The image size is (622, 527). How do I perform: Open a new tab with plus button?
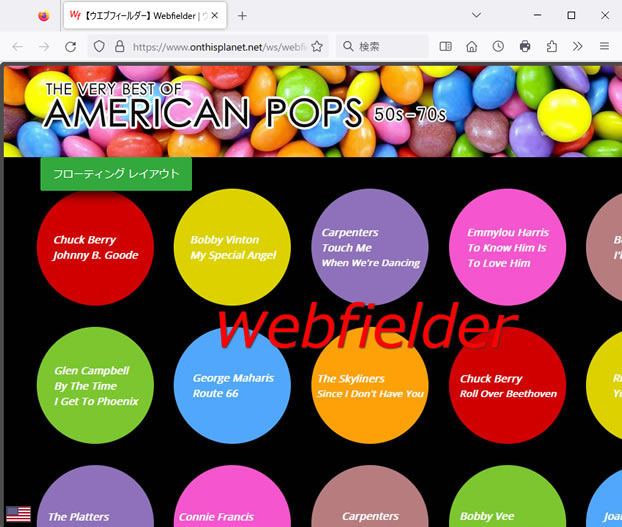coord(242,16)
